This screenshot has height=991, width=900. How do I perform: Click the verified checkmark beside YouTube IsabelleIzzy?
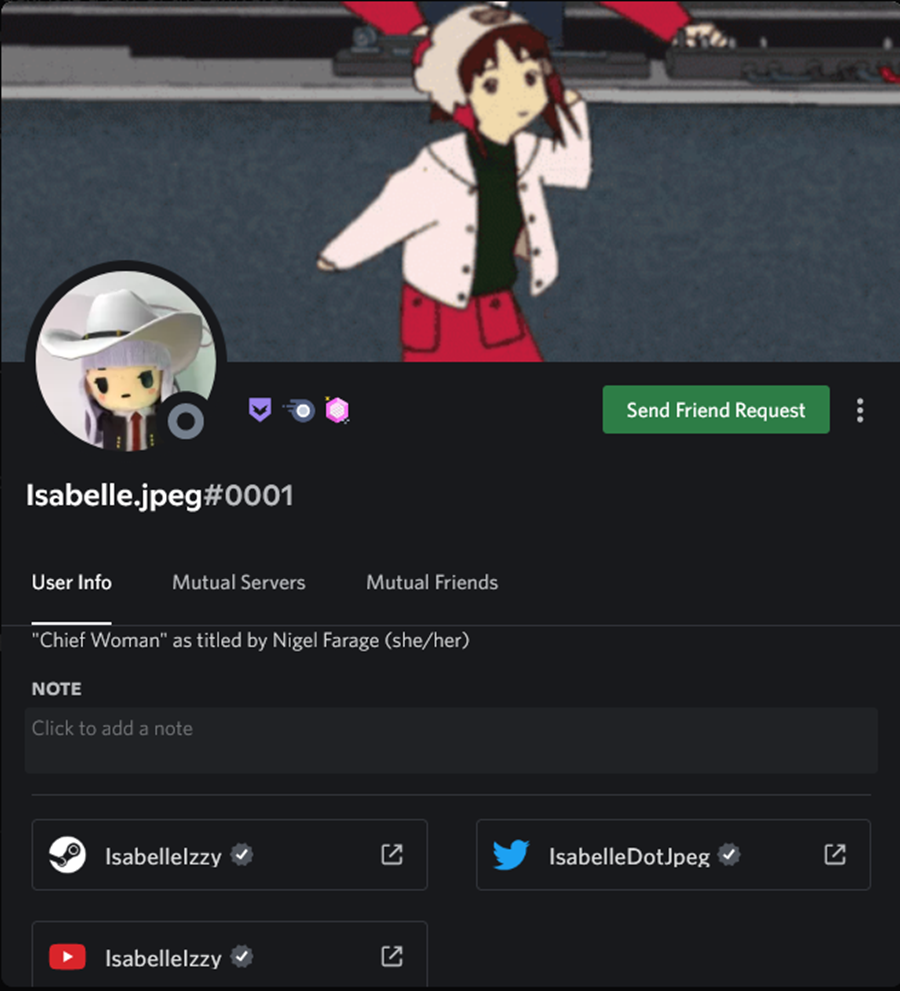click(241, 956)
